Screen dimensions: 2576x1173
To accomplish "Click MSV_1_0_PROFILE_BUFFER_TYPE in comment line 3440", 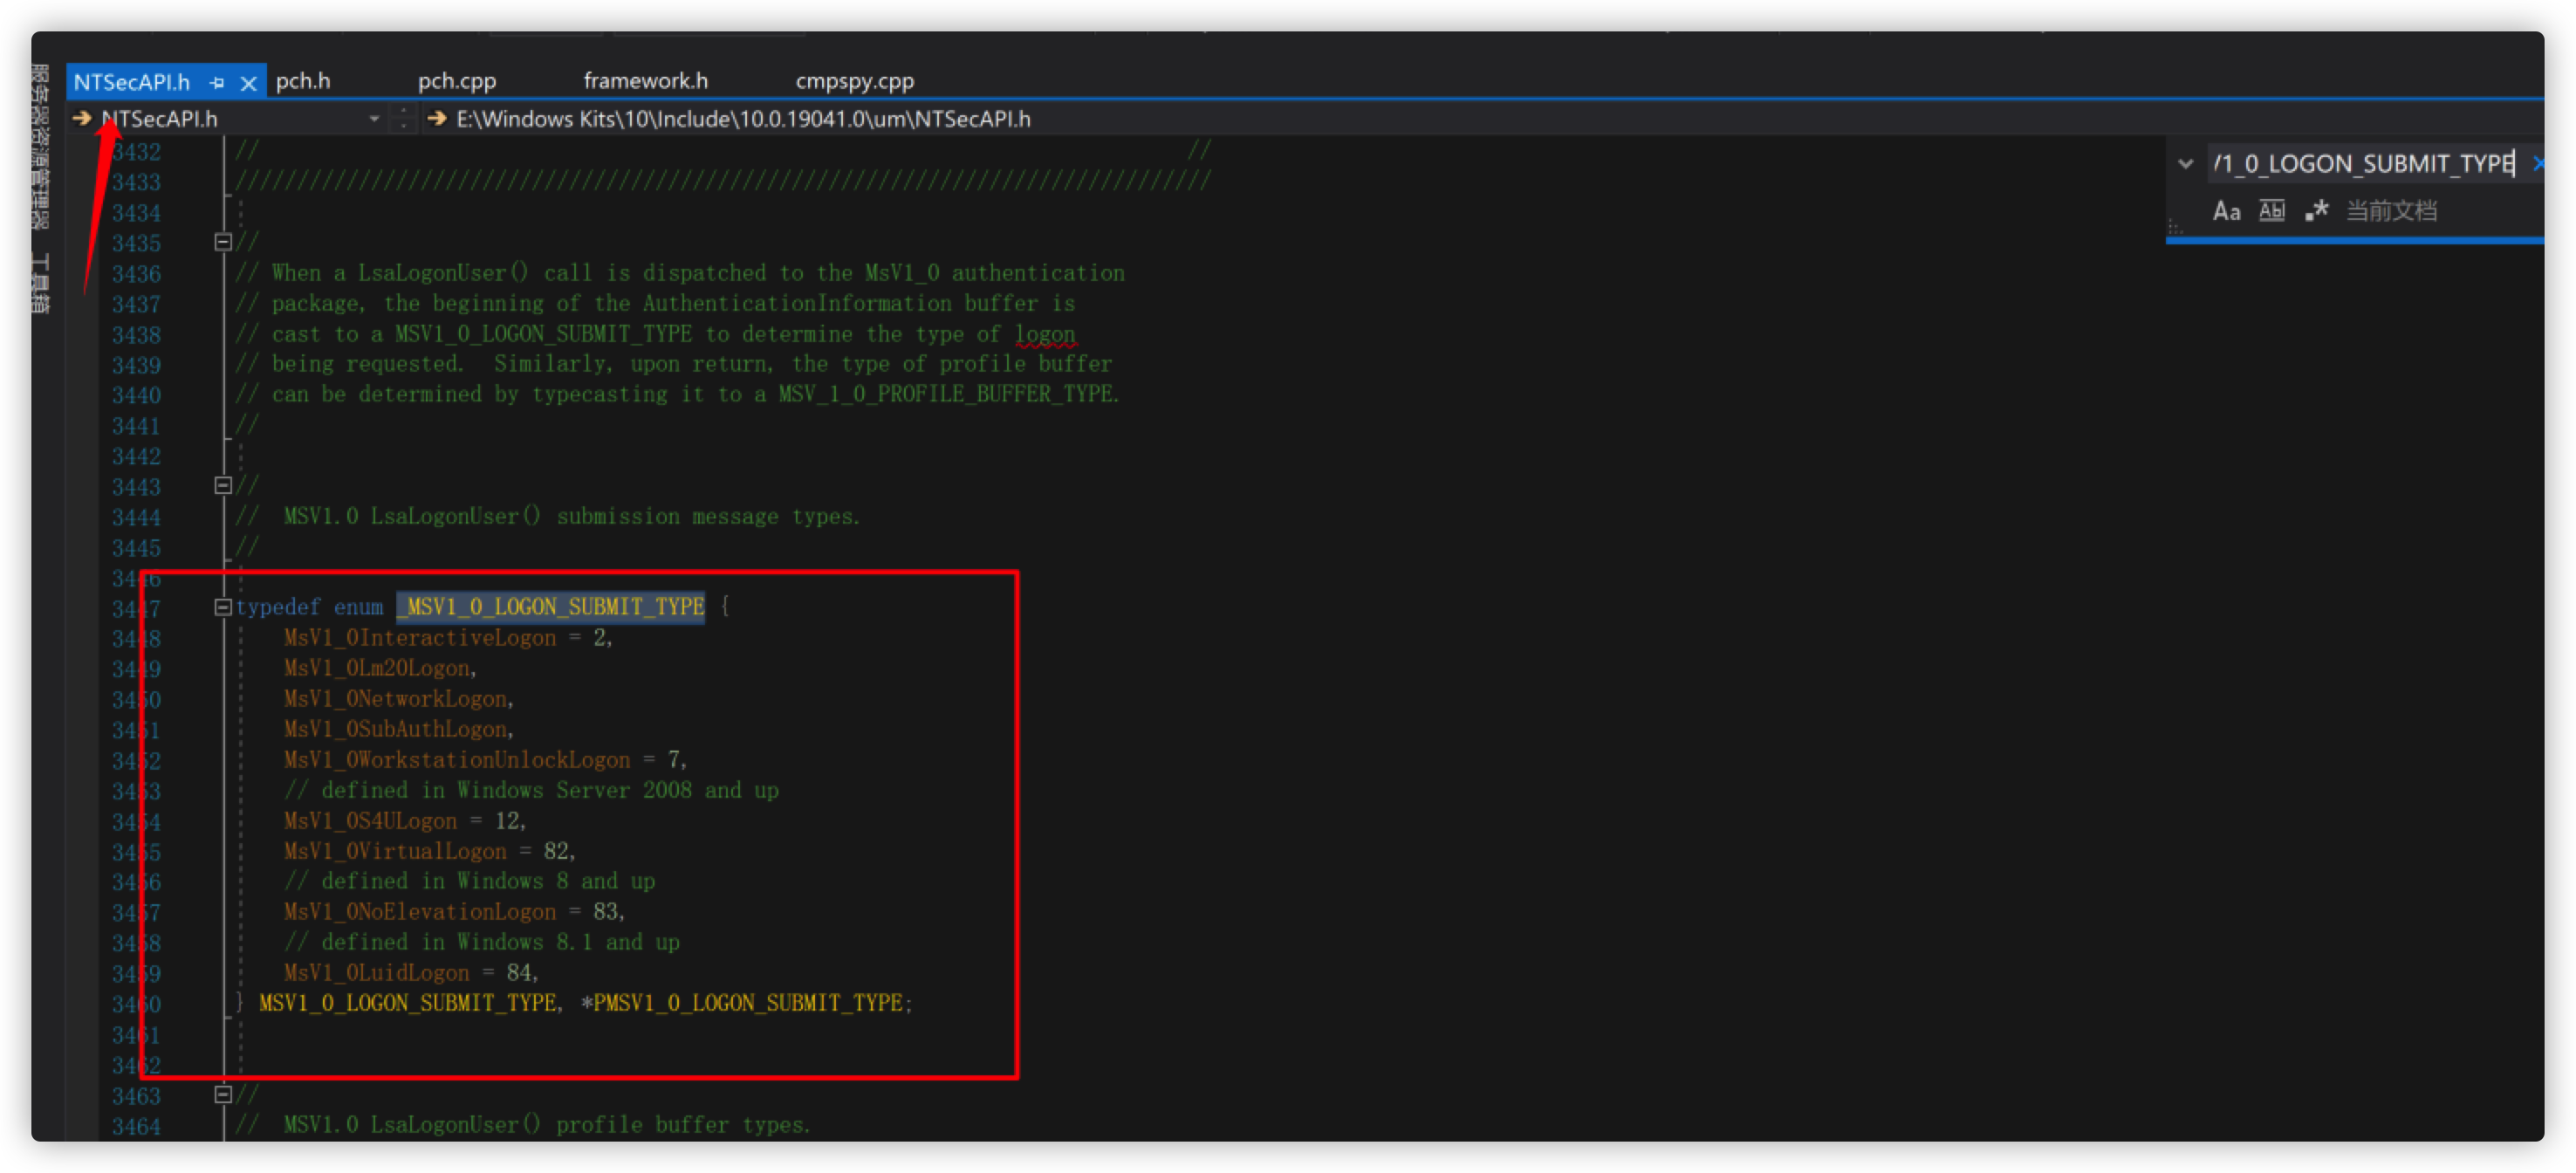I will (946, 394).
